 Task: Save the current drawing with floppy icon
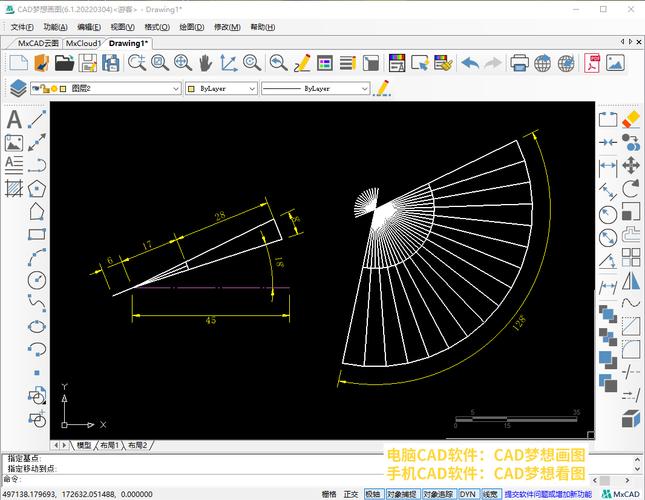88,63
